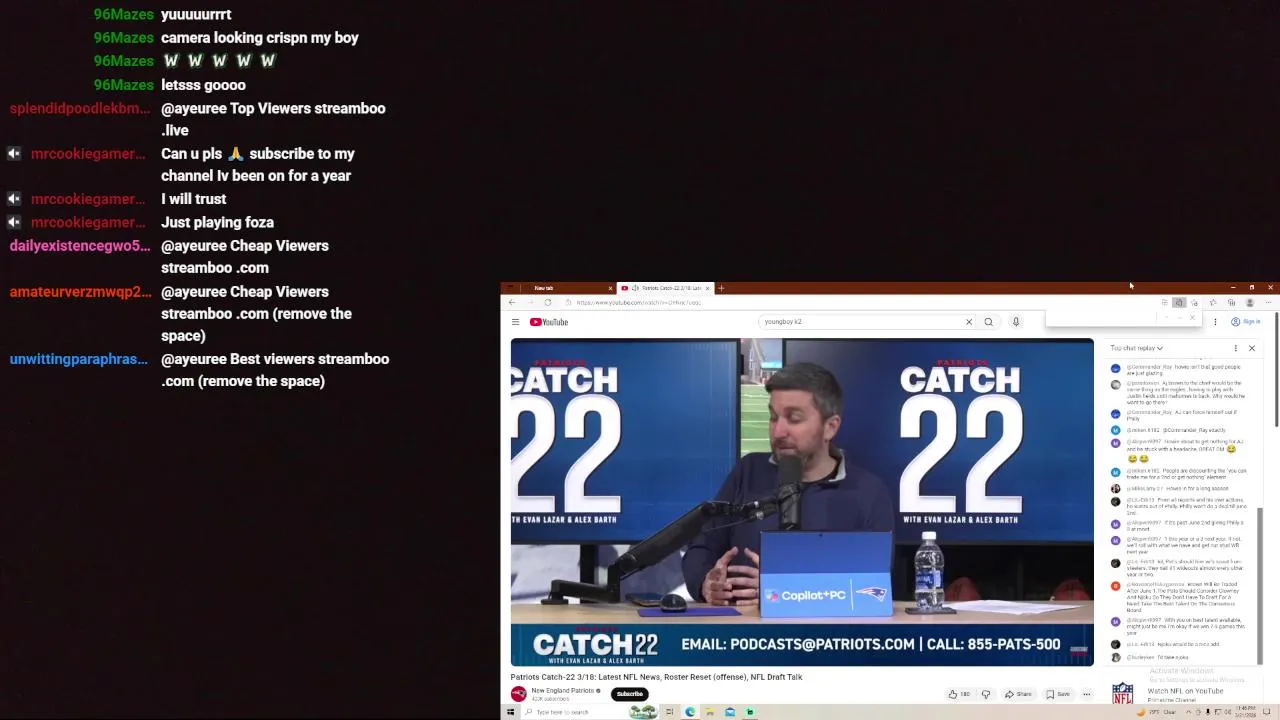Close the Patriots Catch-22 tab
Image resolution: width=1280 pixels, height=720 pixels.
tap(707, 288)
